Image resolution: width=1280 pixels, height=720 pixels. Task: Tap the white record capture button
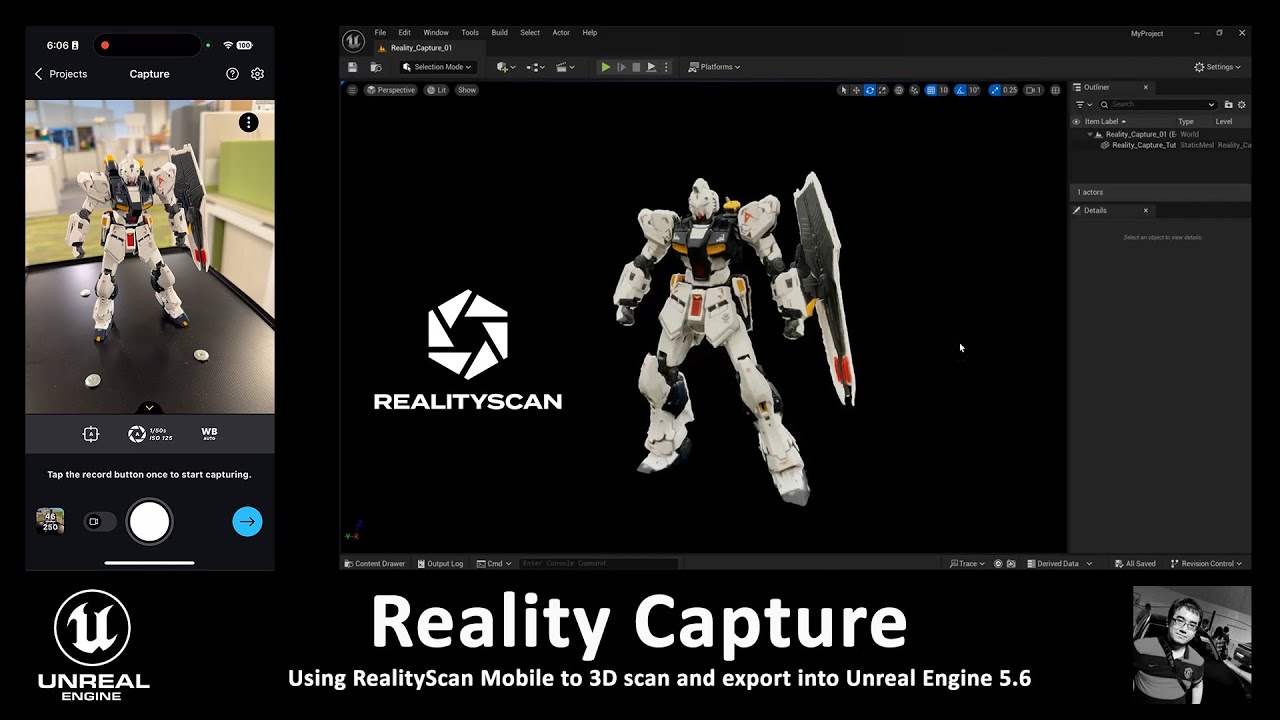click(149, 521)
